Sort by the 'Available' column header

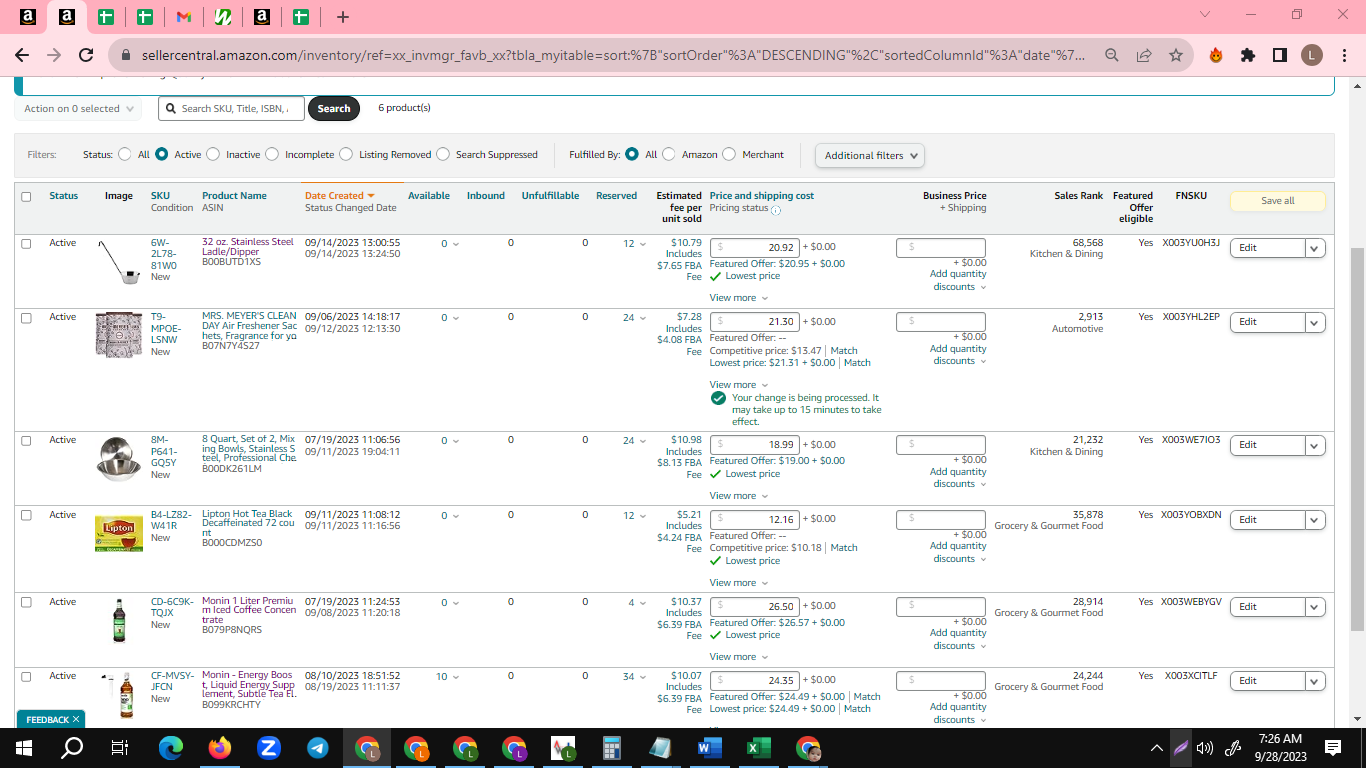(429, 196)
